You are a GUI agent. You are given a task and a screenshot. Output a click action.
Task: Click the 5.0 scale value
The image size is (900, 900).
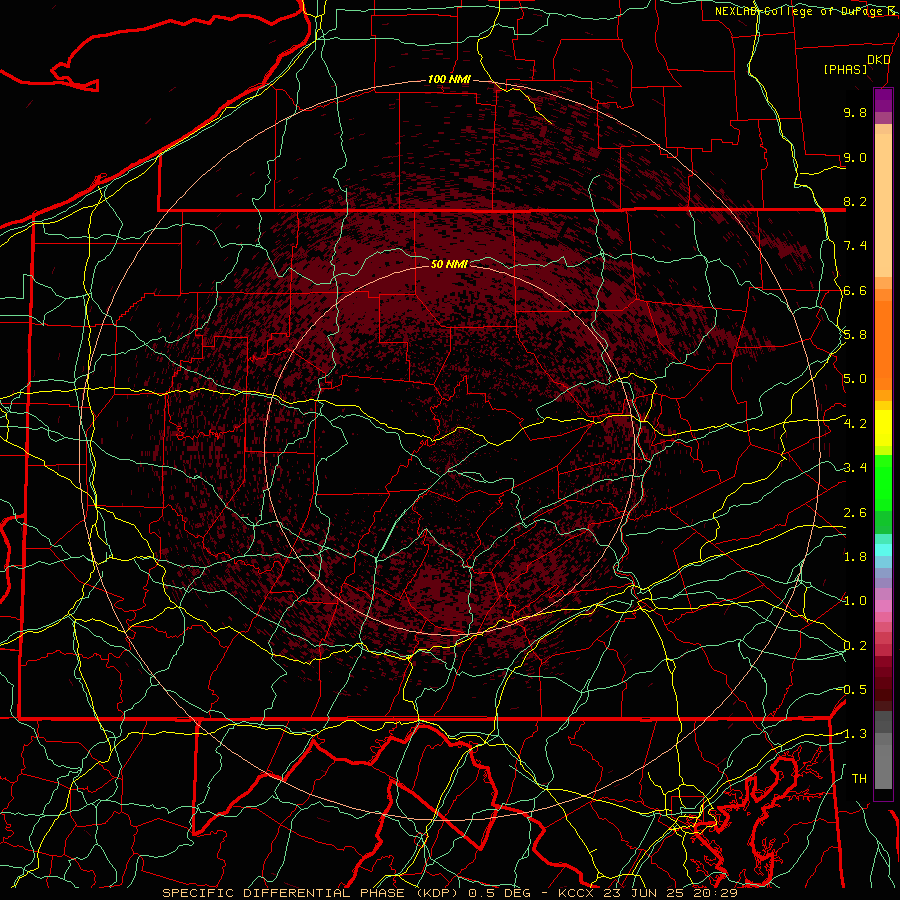point(855,379)
